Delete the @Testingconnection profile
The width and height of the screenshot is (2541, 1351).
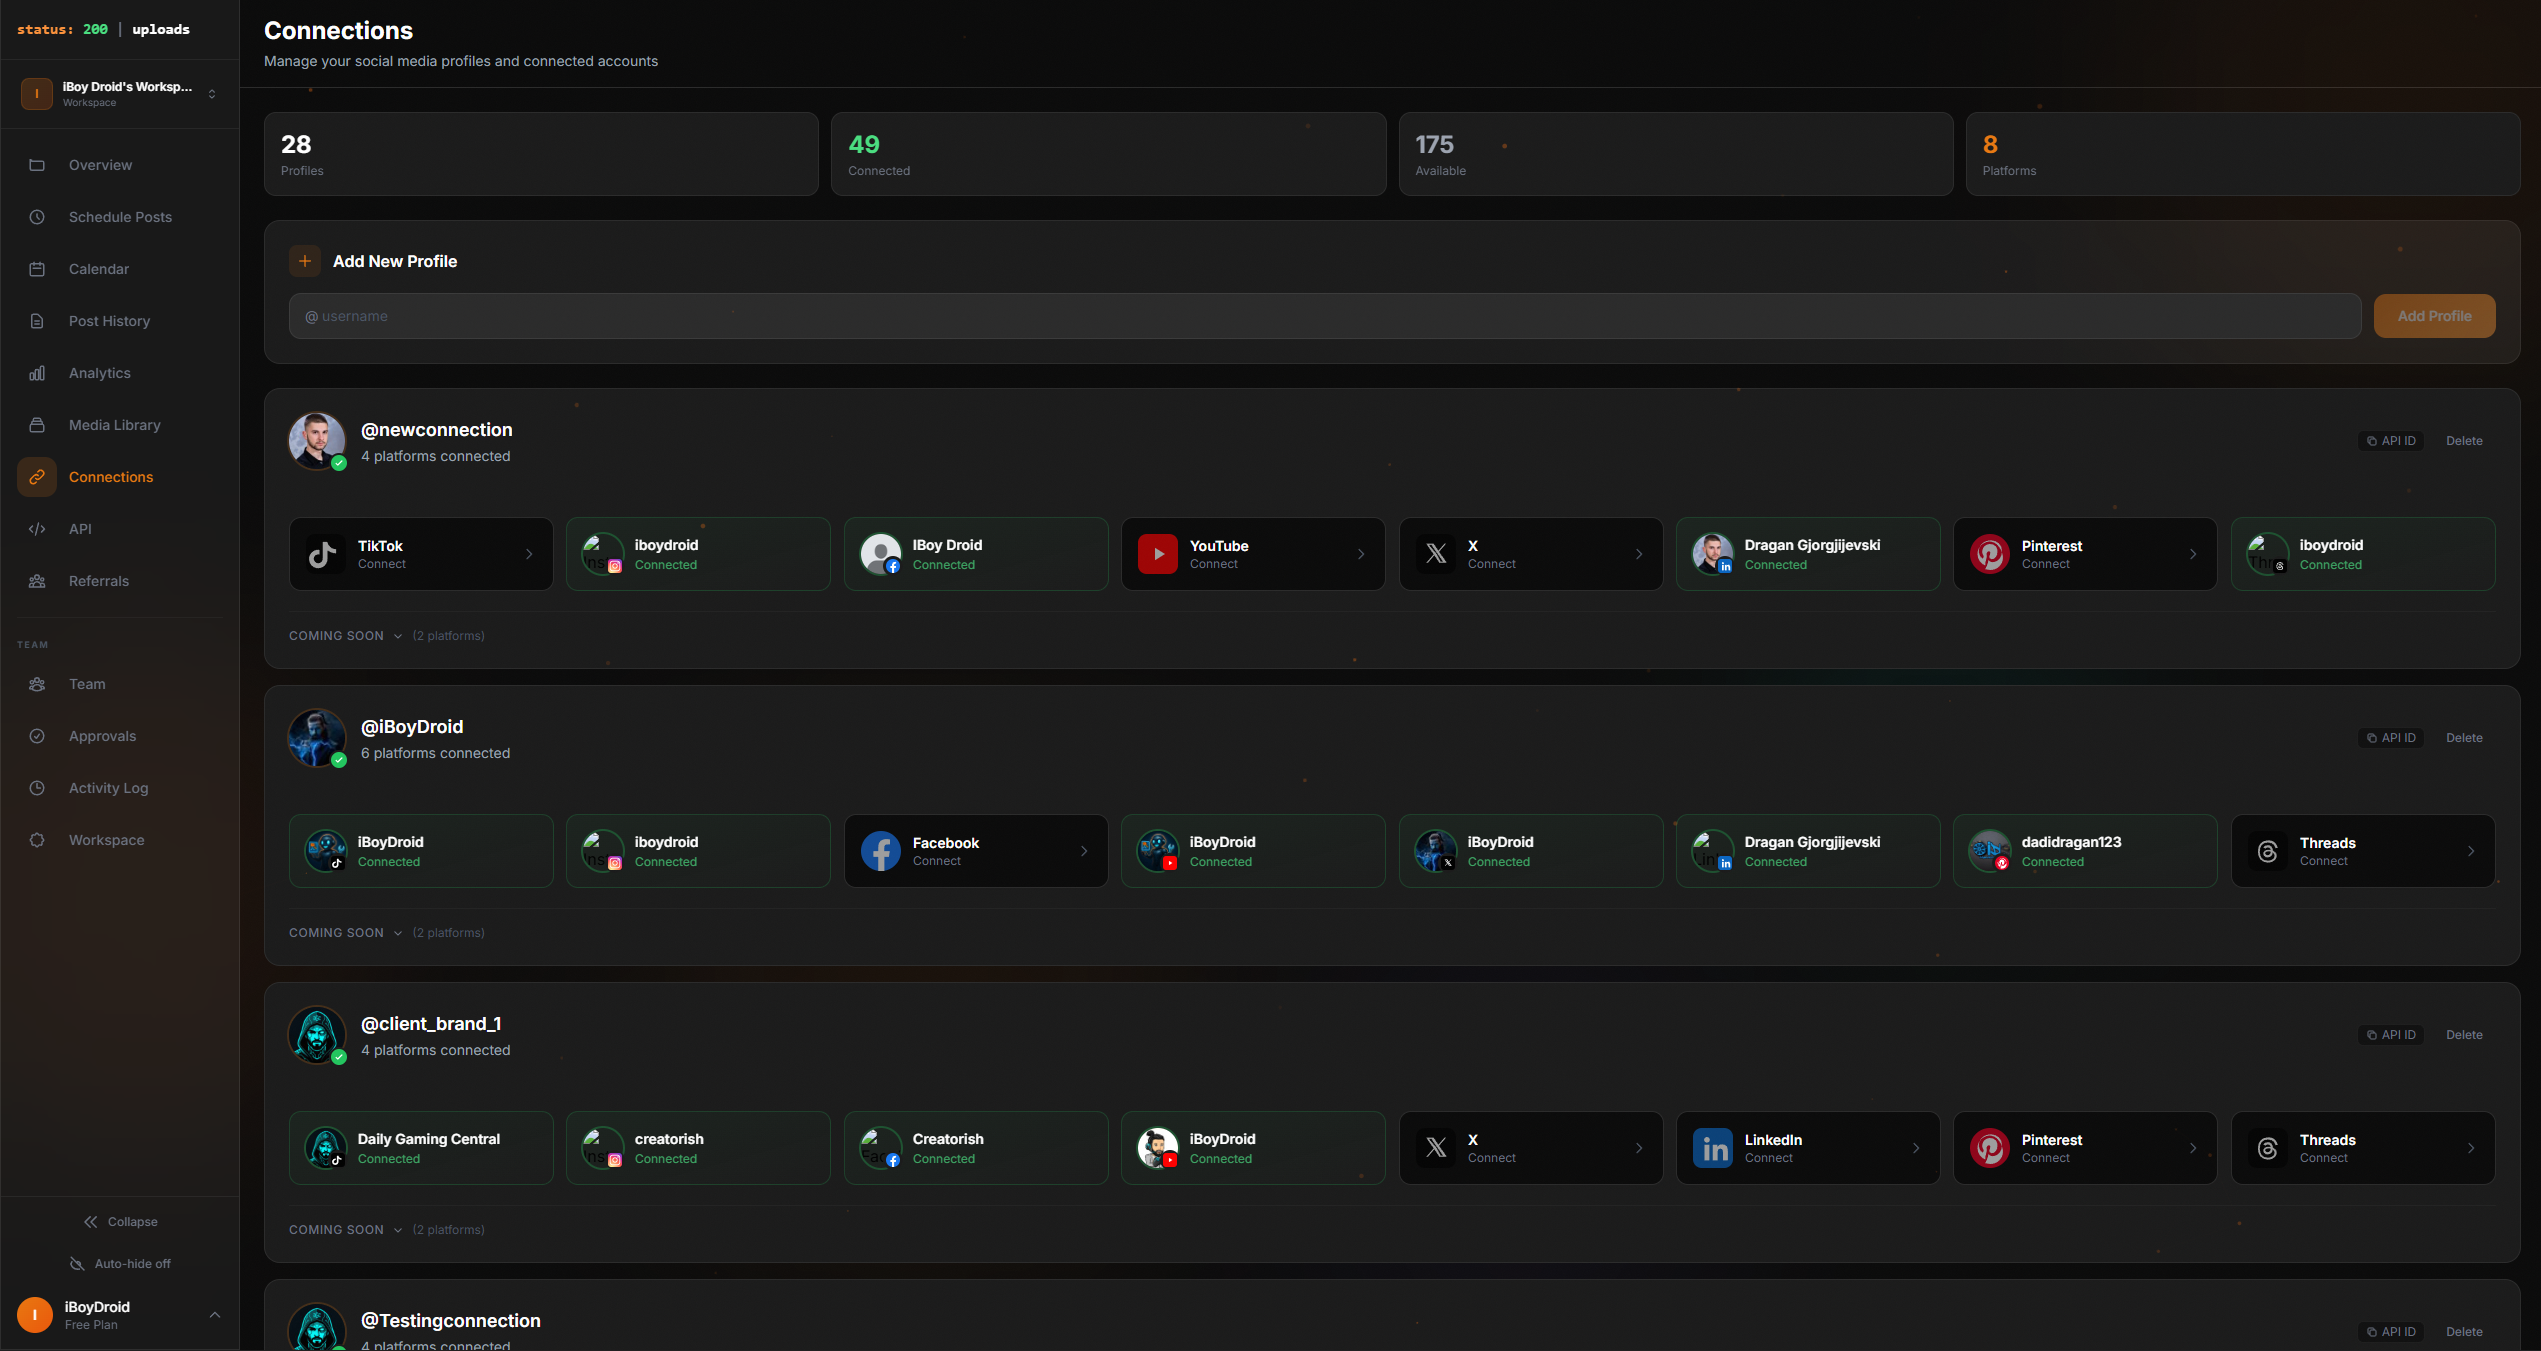click(2464, 1332)
